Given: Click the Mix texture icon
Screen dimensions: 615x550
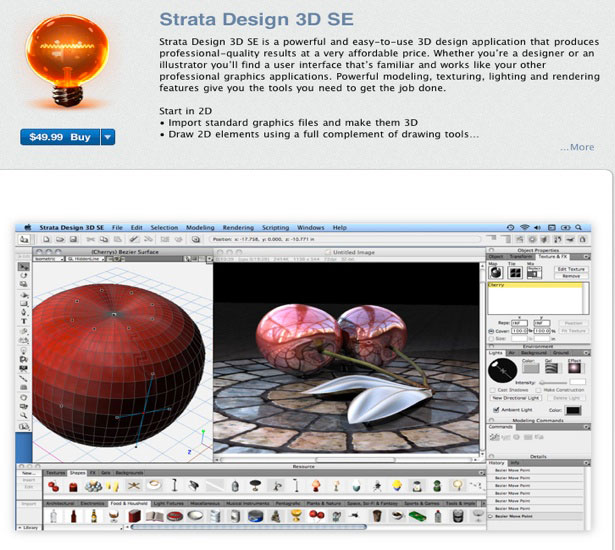Looking at the screenshot, I should pyautogui.click(x=534, y=272).
